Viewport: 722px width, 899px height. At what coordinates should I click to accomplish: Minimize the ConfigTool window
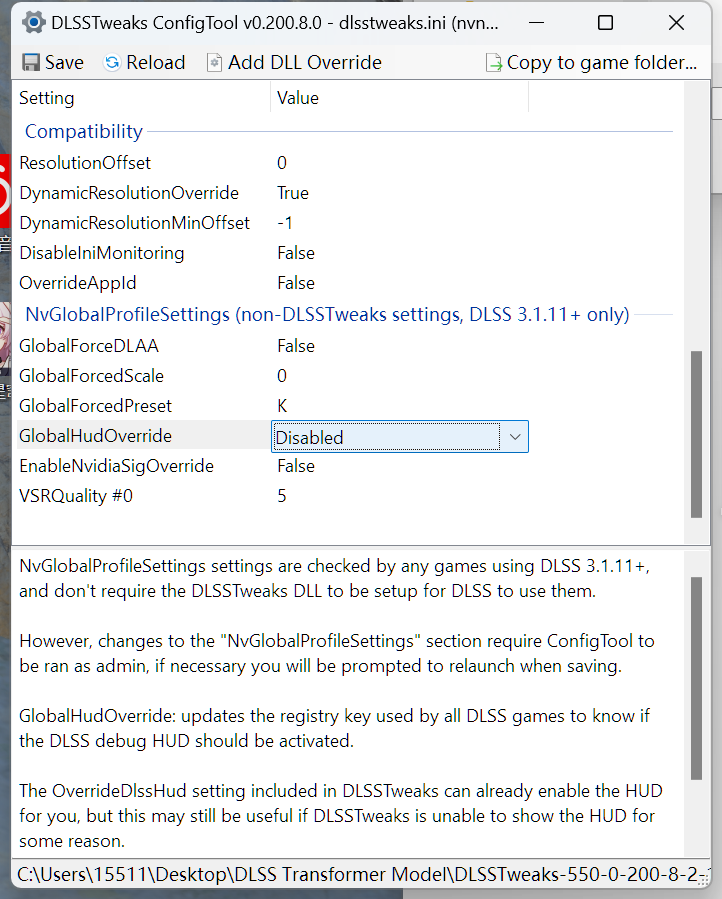point(535,22)
